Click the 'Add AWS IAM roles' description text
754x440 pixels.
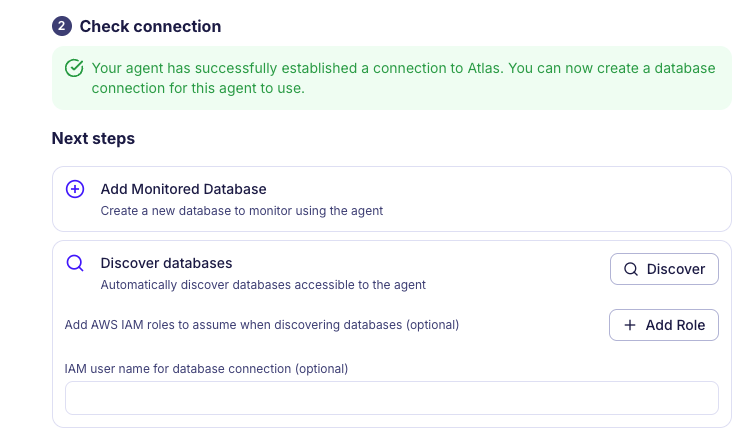[x=262, y=325]
